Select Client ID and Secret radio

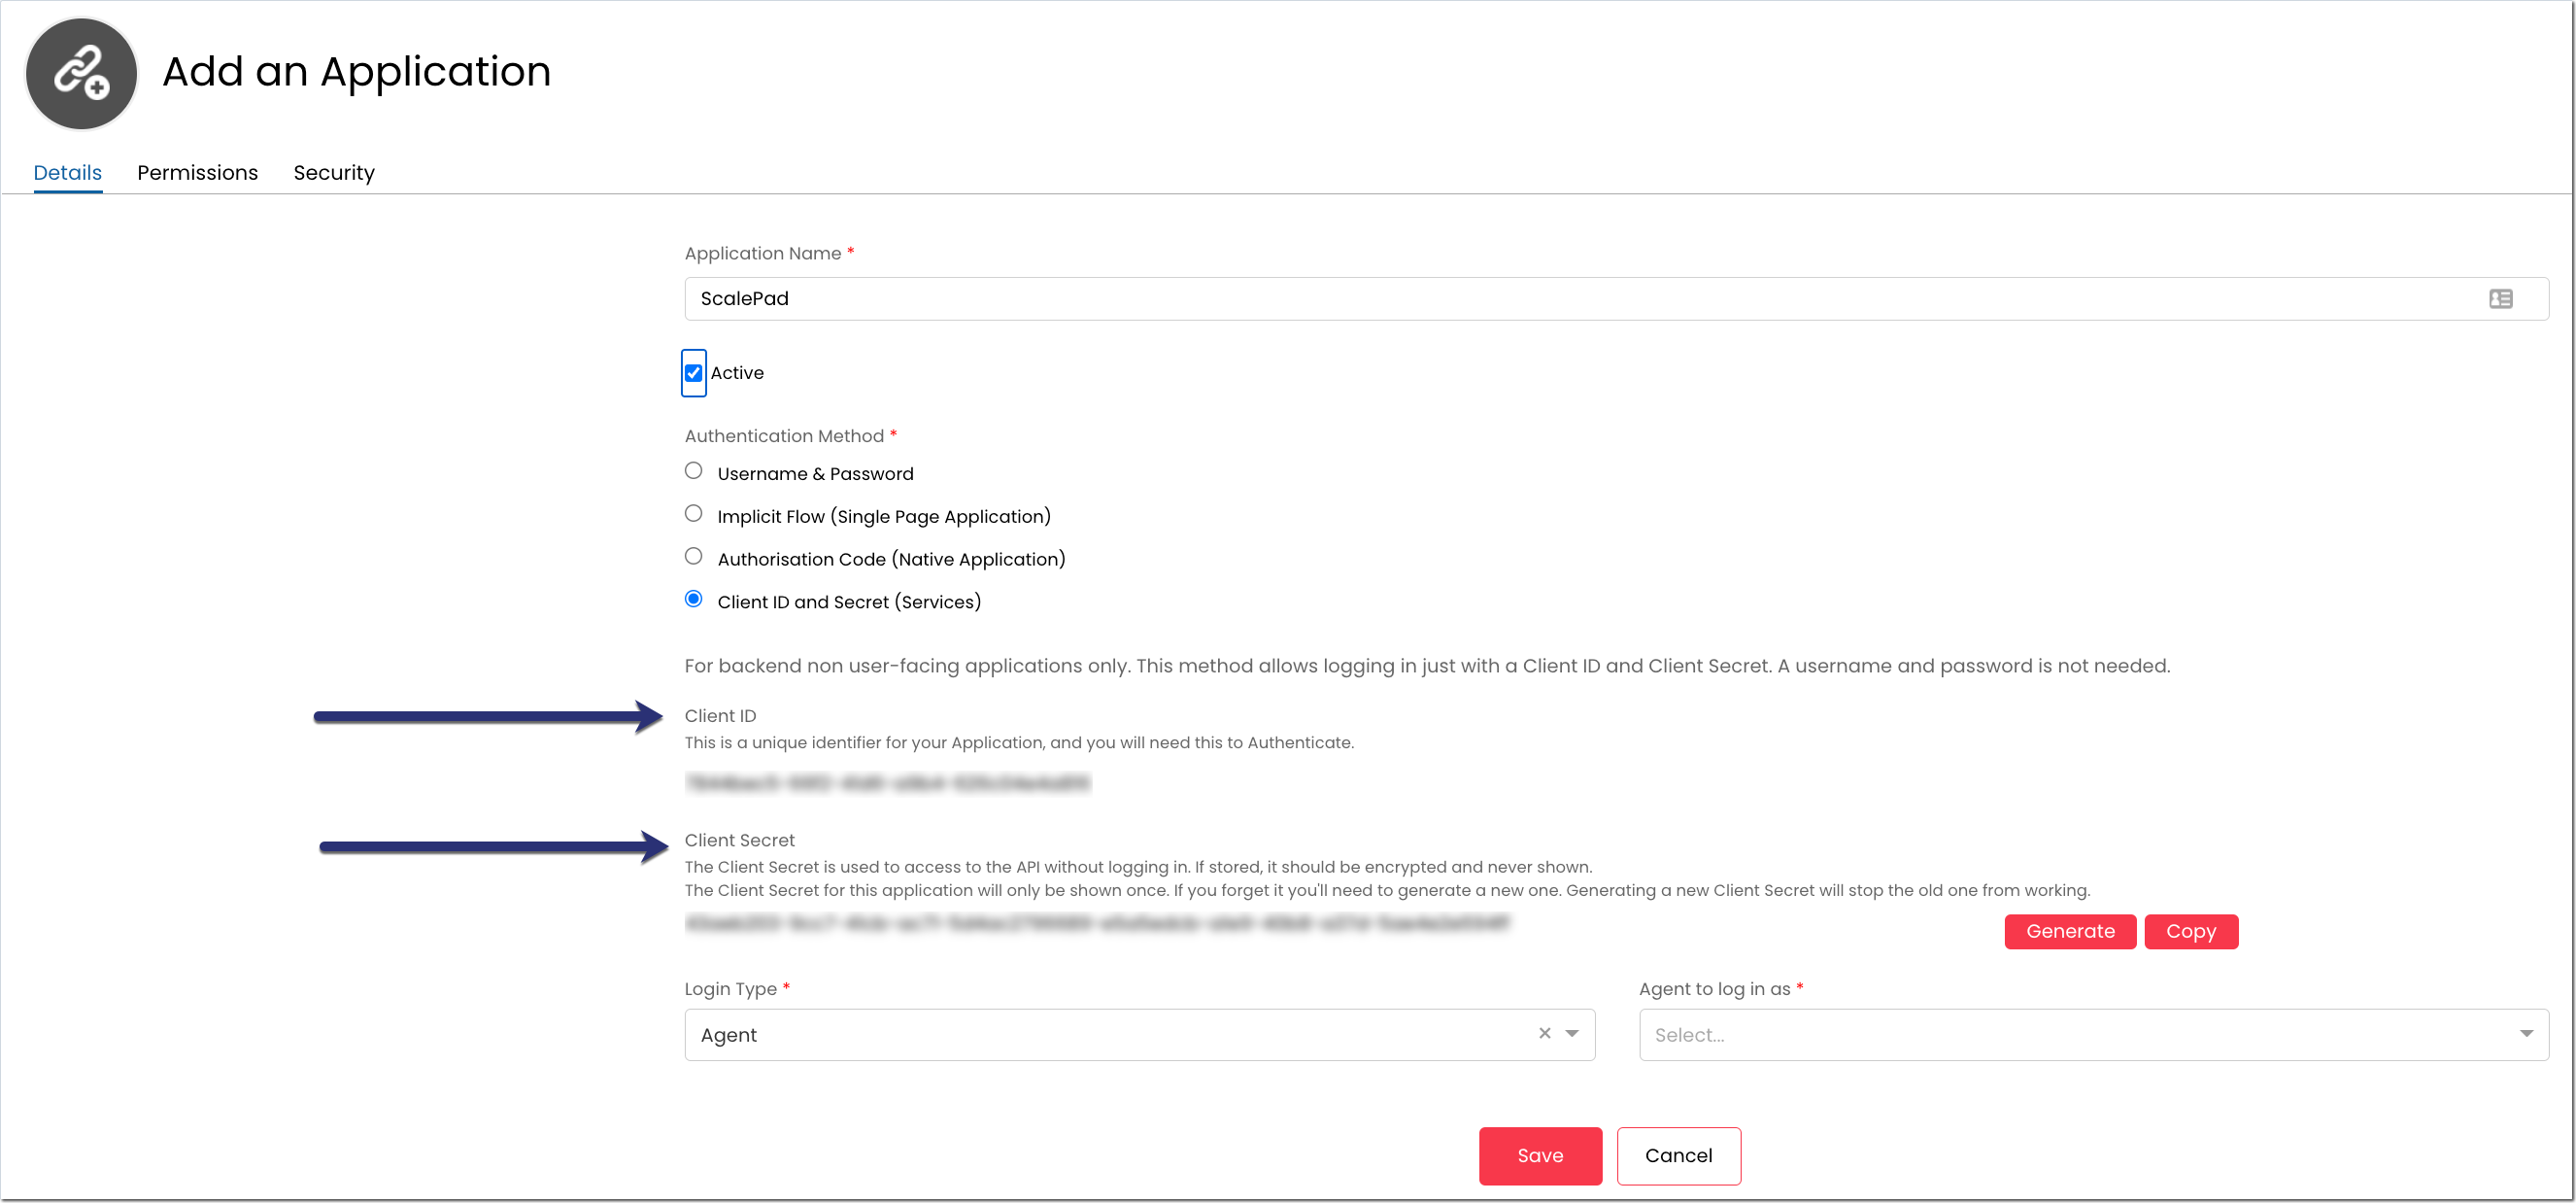[693, 599]
